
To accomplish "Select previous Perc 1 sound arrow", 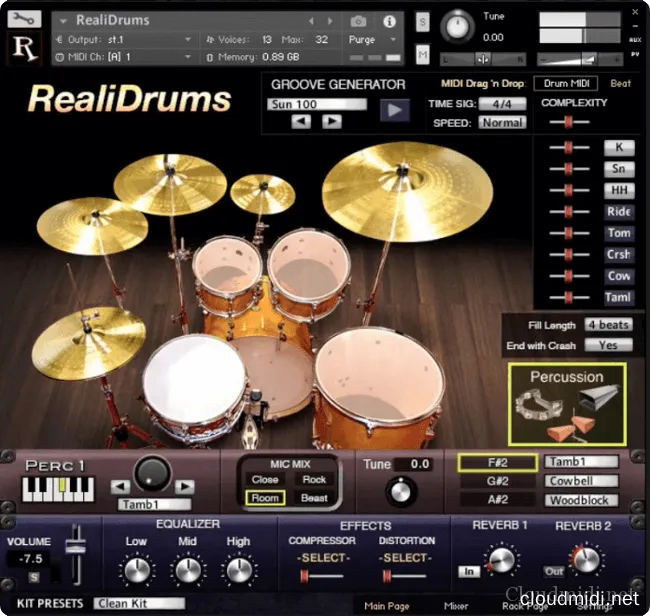I will pyautogui.click(x=121, y=486).
